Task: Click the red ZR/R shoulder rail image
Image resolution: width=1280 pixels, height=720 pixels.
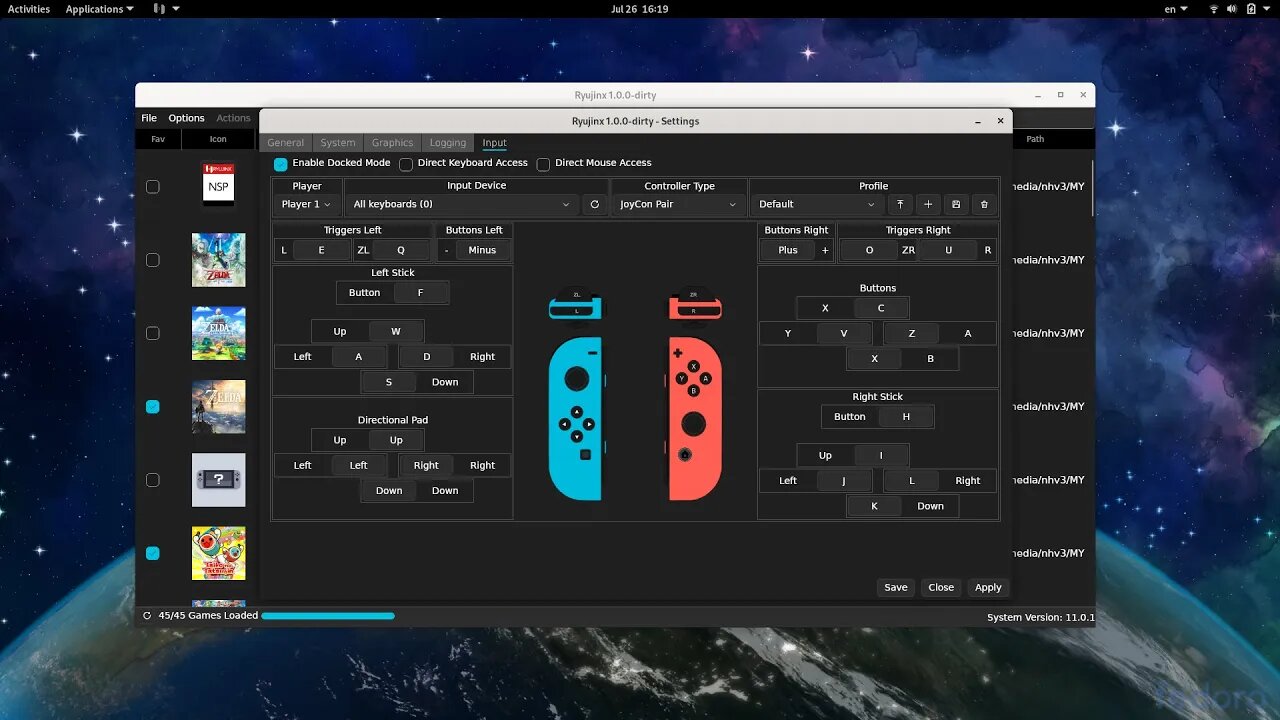Action: (x=693, y=304)
